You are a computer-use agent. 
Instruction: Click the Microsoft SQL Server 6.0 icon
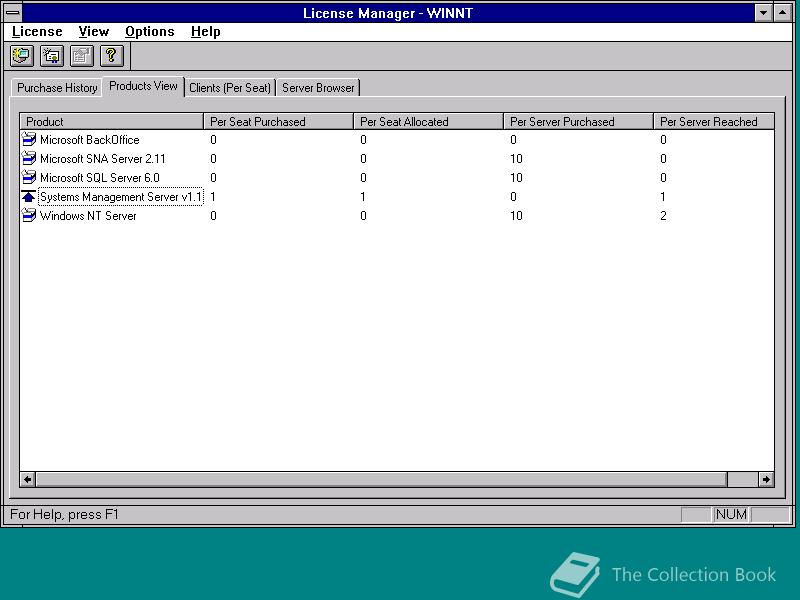tap(29, 177)
